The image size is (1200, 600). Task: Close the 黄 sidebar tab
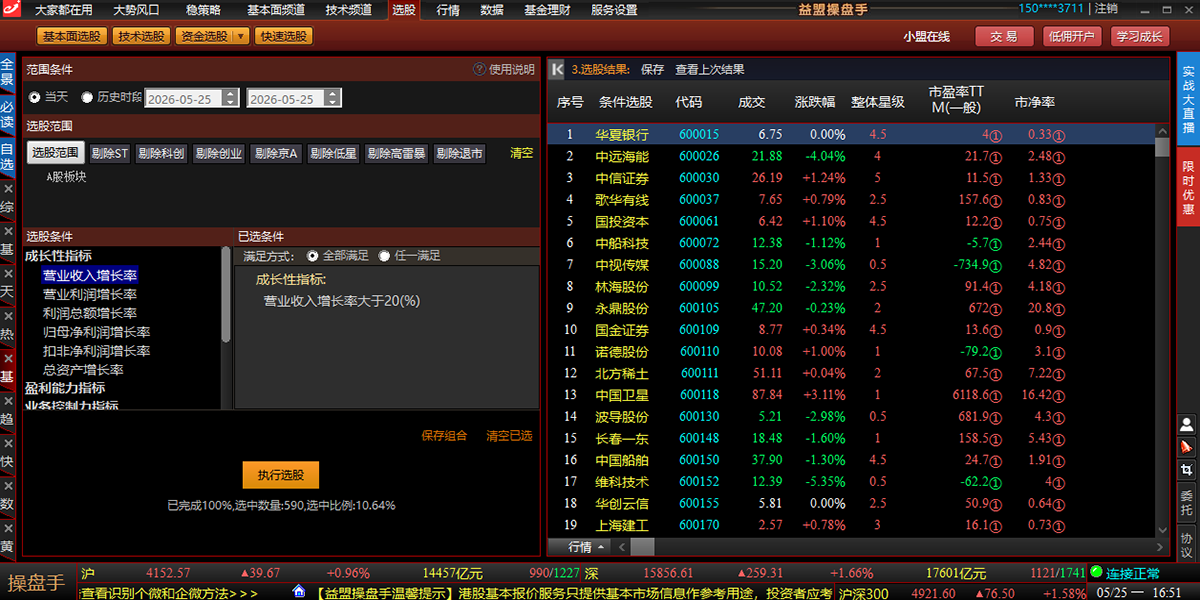pyautogui.click(x=8, y=528)
